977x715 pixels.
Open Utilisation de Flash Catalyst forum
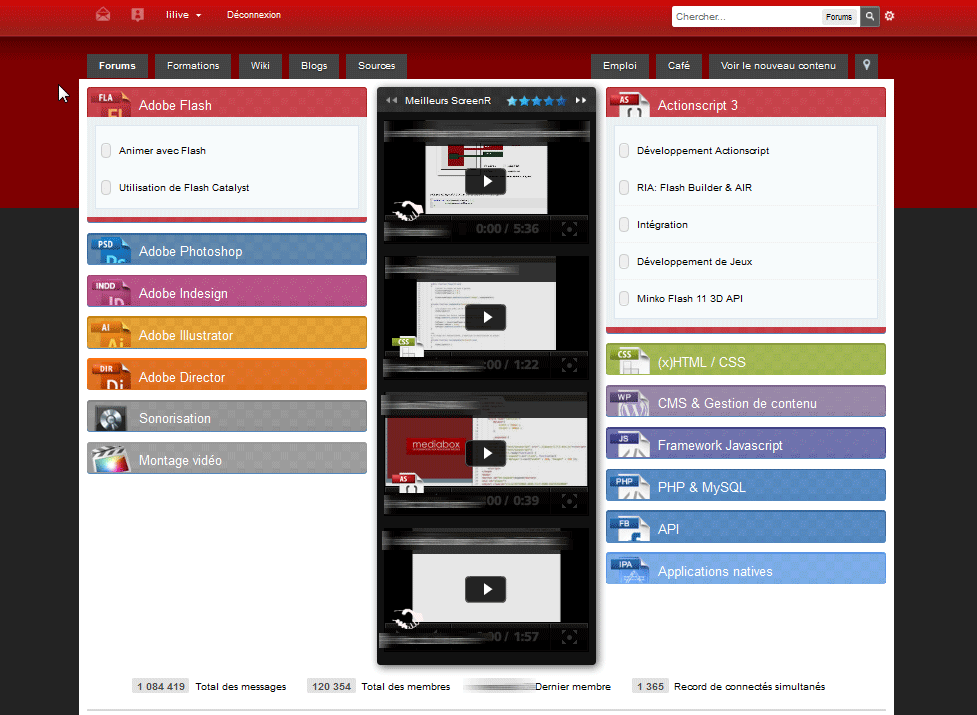[x=184, y=188]
